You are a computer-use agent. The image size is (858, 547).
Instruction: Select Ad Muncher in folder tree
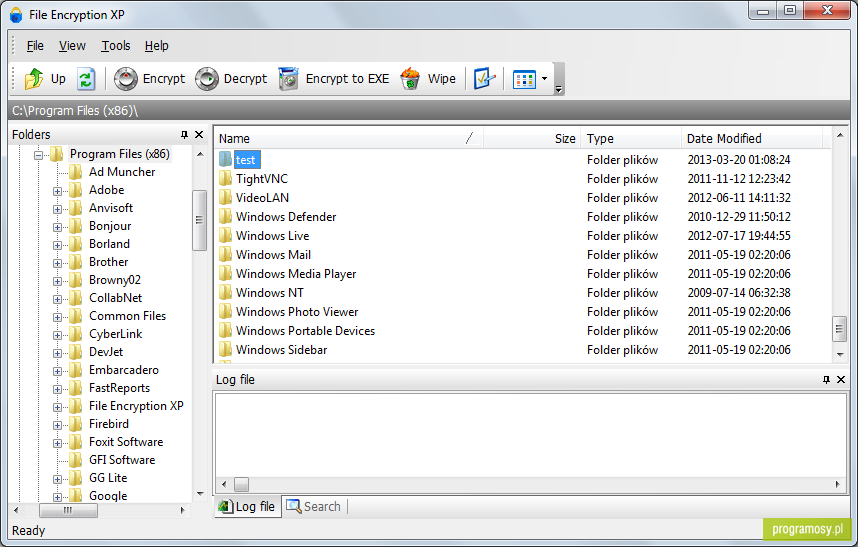click(122, 172)
